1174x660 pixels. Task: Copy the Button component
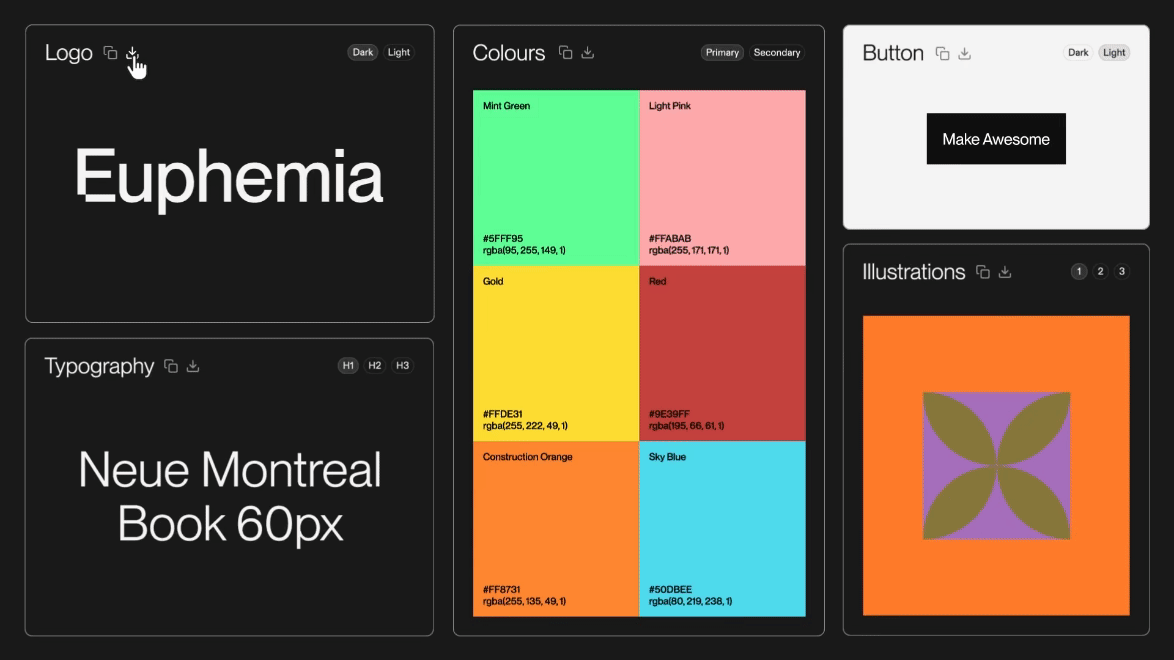(x=942, y=53)
